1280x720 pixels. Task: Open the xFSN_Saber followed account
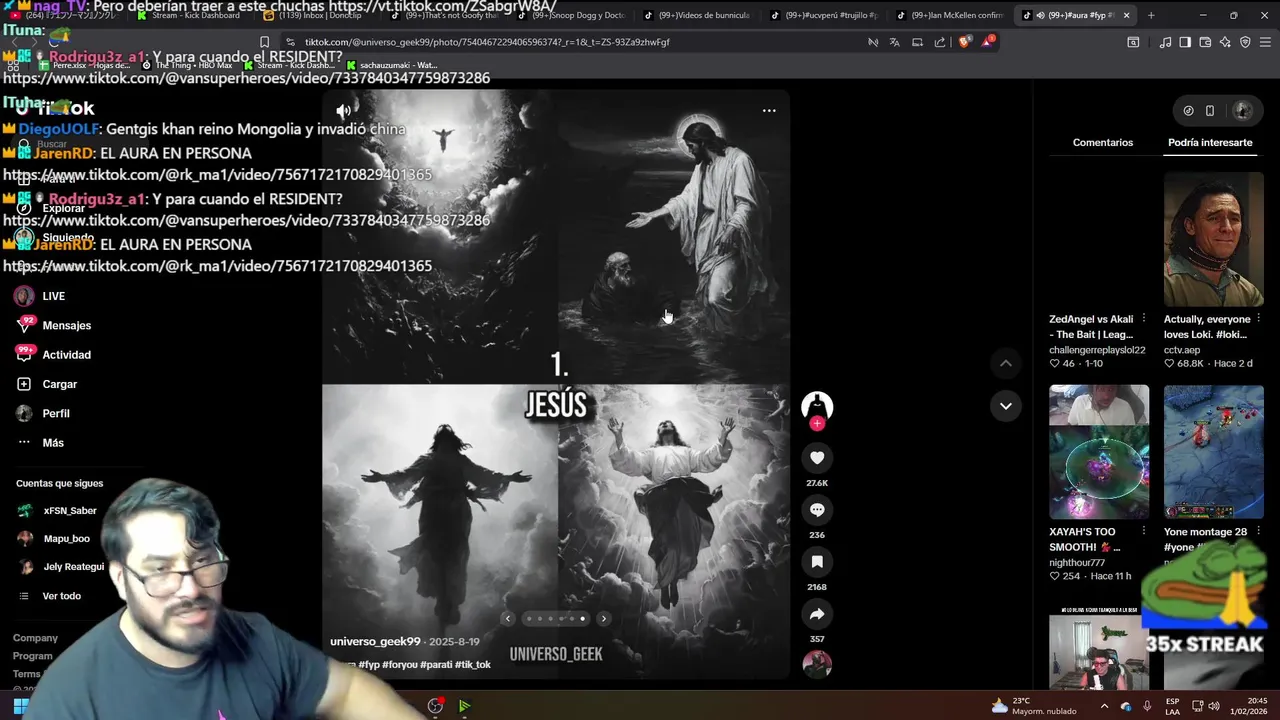click(x=57, y=510)
